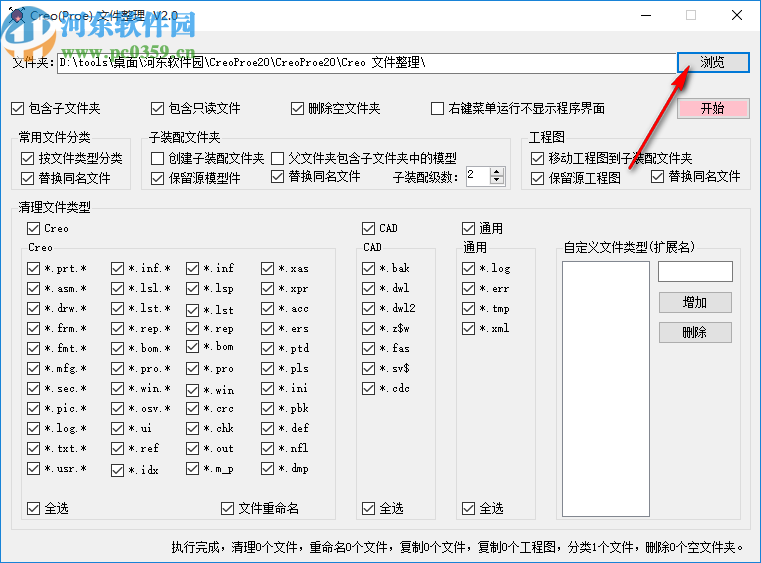Uncheck *.dmp file type
This screenshot has width=761, height=563.
click(267, 468)
